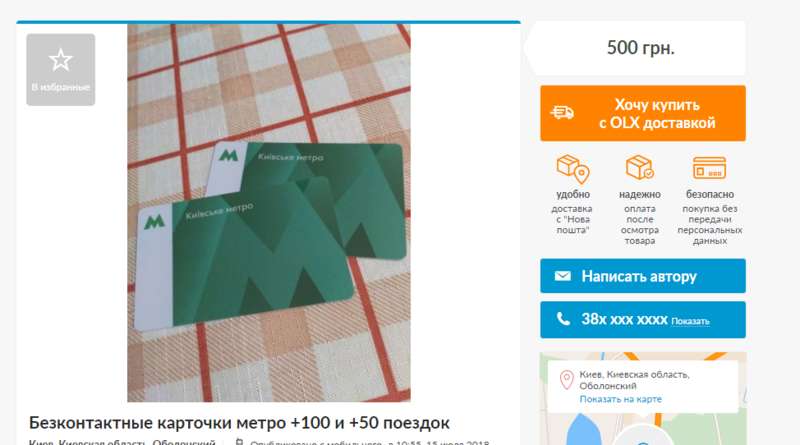Image resolution: width=800 pixels, height=445 pixels.
Task: Open 'Показать на карте' link
Action: [x=620, y=399]
